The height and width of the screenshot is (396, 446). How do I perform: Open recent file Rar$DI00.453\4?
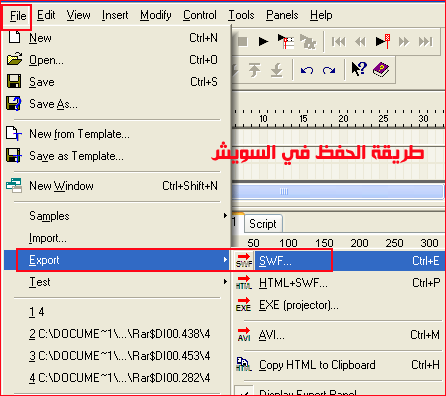[x=117, y=356]
